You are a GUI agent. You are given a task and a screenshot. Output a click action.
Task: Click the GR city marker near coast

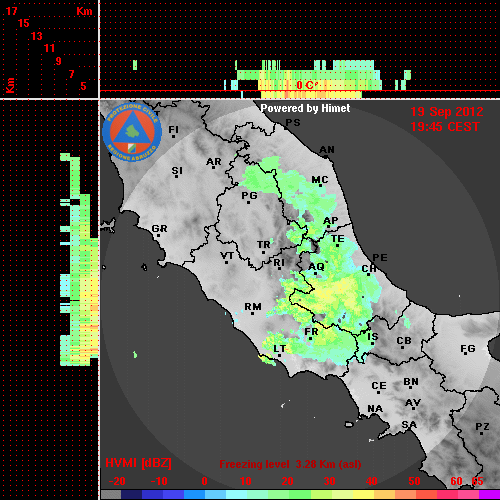[x=158, y=236]
